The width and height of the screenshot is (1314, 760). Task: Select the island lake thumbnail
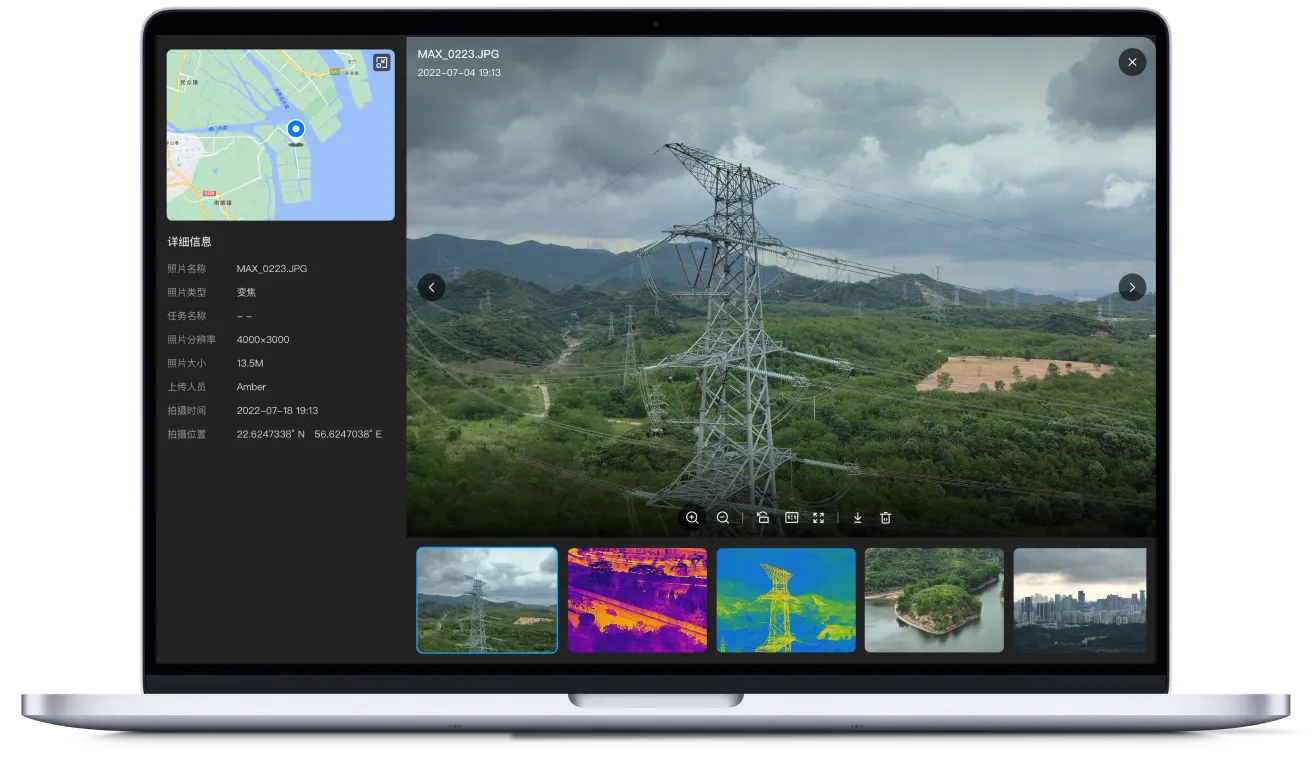pyautogui.click(x=934, y=600)
